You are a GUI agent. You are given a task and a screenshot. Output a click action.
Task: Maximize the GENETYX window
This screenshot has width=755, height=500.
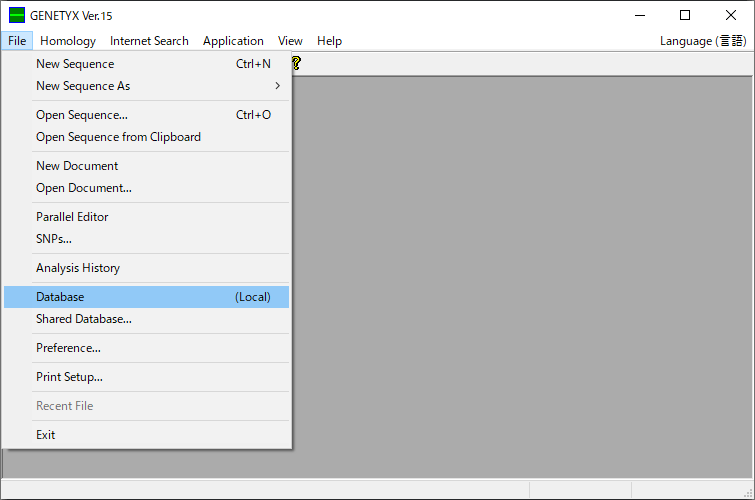click(x=685, y=15)
